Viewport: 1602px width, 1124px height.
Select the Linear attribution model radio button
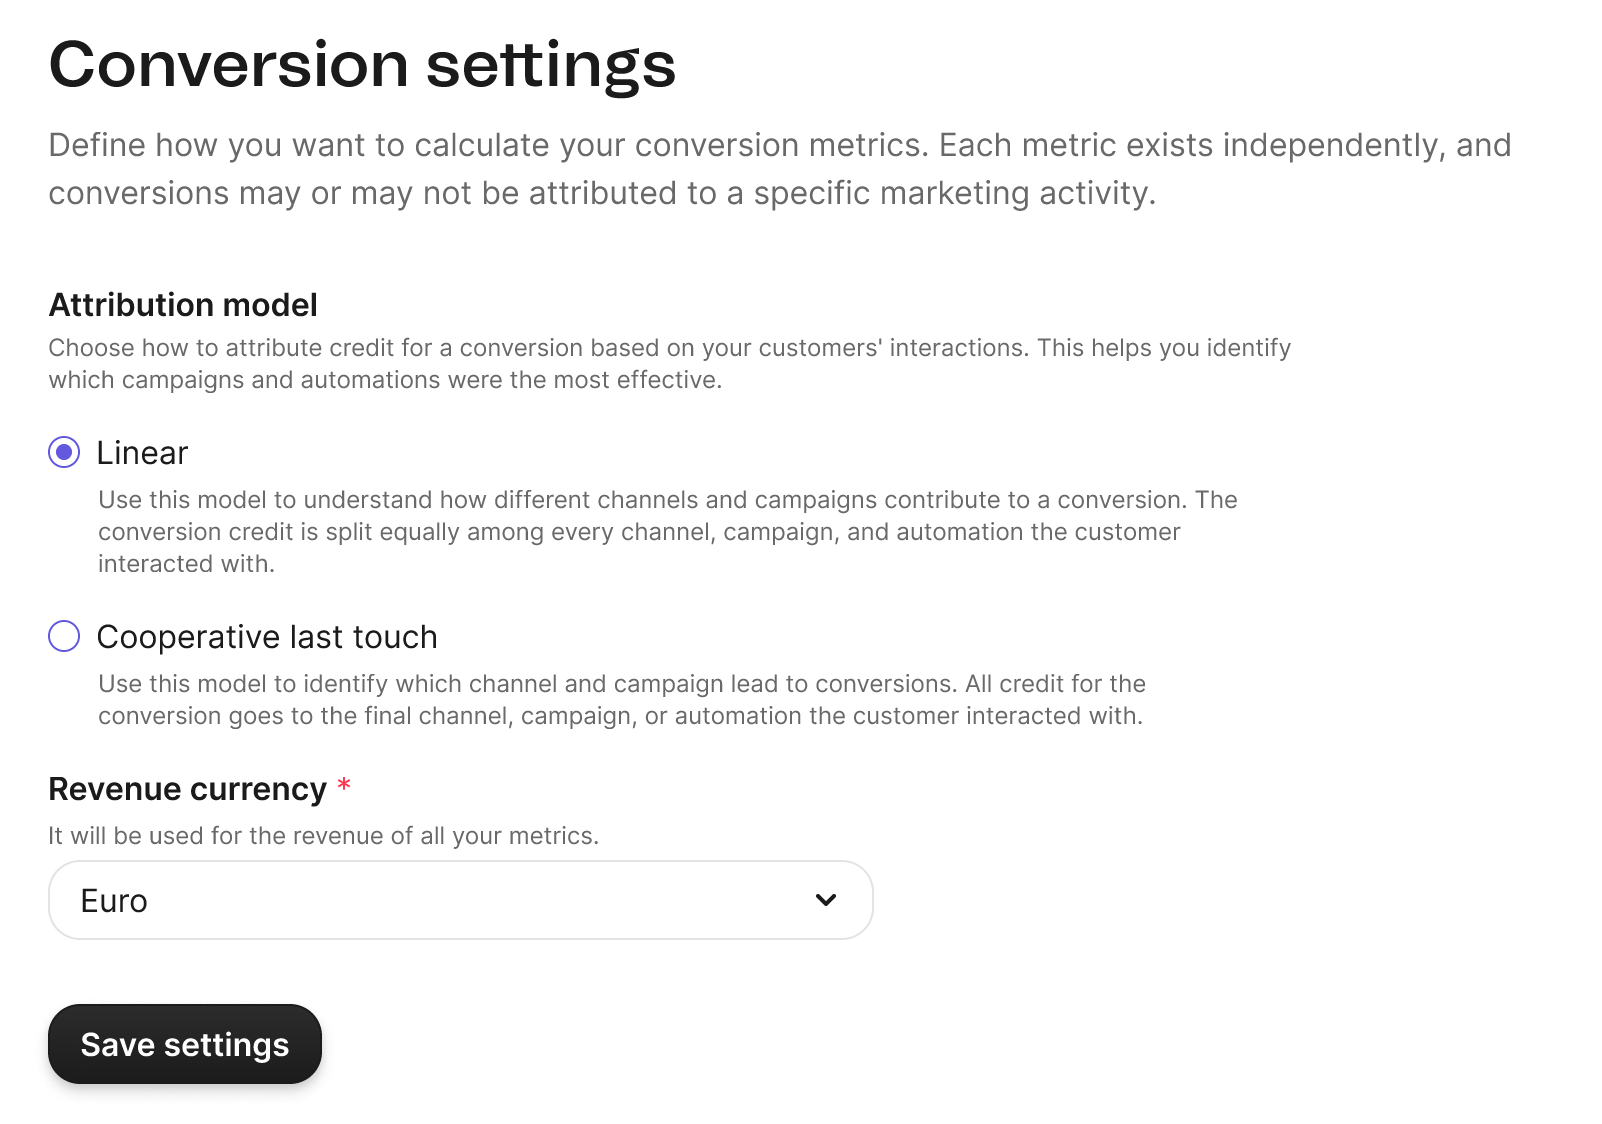pos(63,453)
